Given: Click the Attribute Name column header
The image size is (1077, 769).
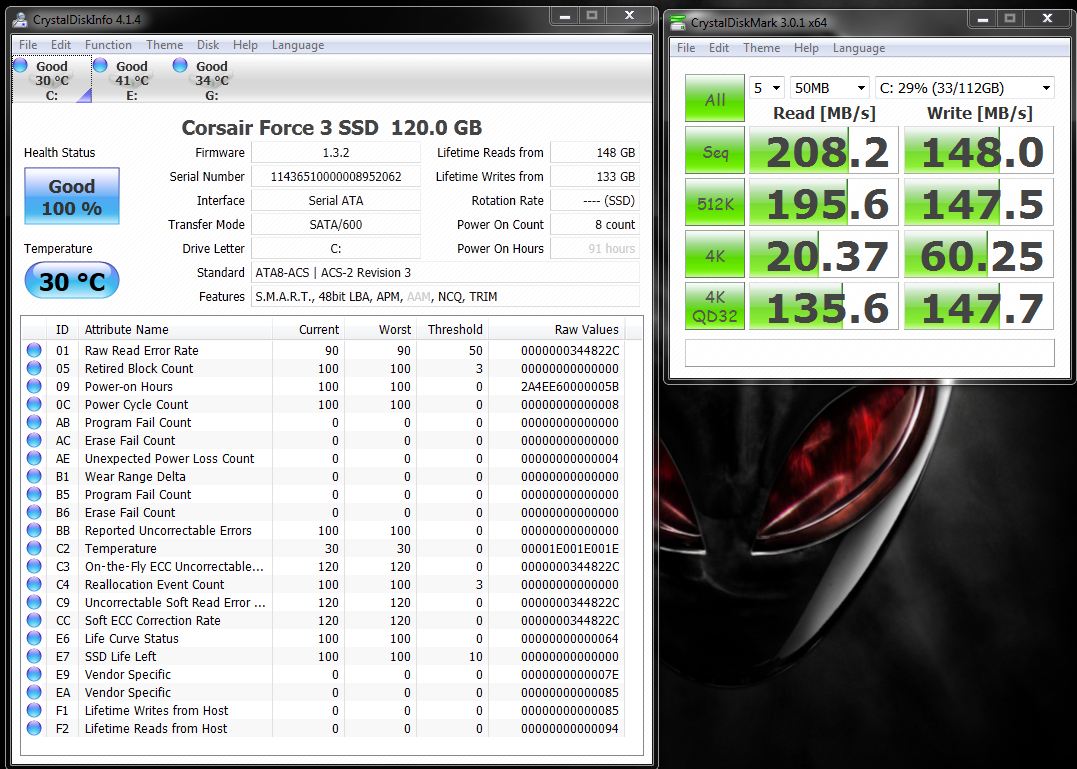Looking at the screenshot, I should click(175, 330).
